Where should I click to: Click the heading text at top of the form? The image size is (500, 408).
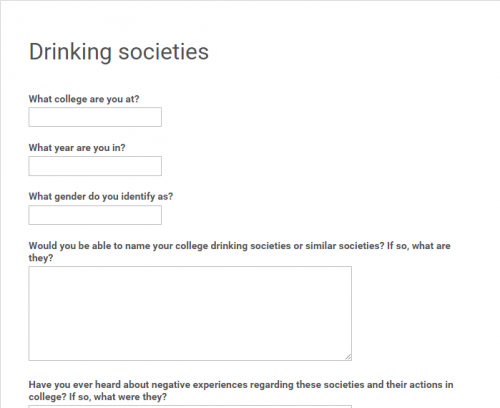[119, 52]
